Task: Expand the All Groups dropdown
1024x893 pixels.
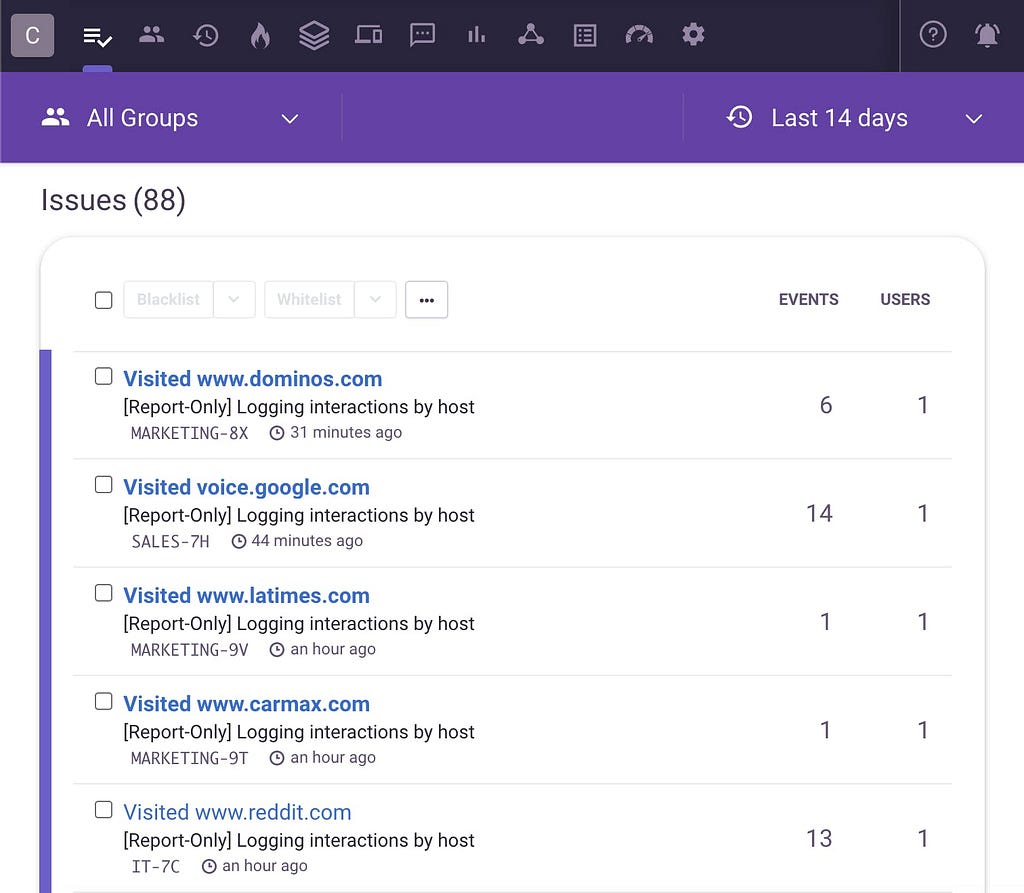Action: point(290,119)
